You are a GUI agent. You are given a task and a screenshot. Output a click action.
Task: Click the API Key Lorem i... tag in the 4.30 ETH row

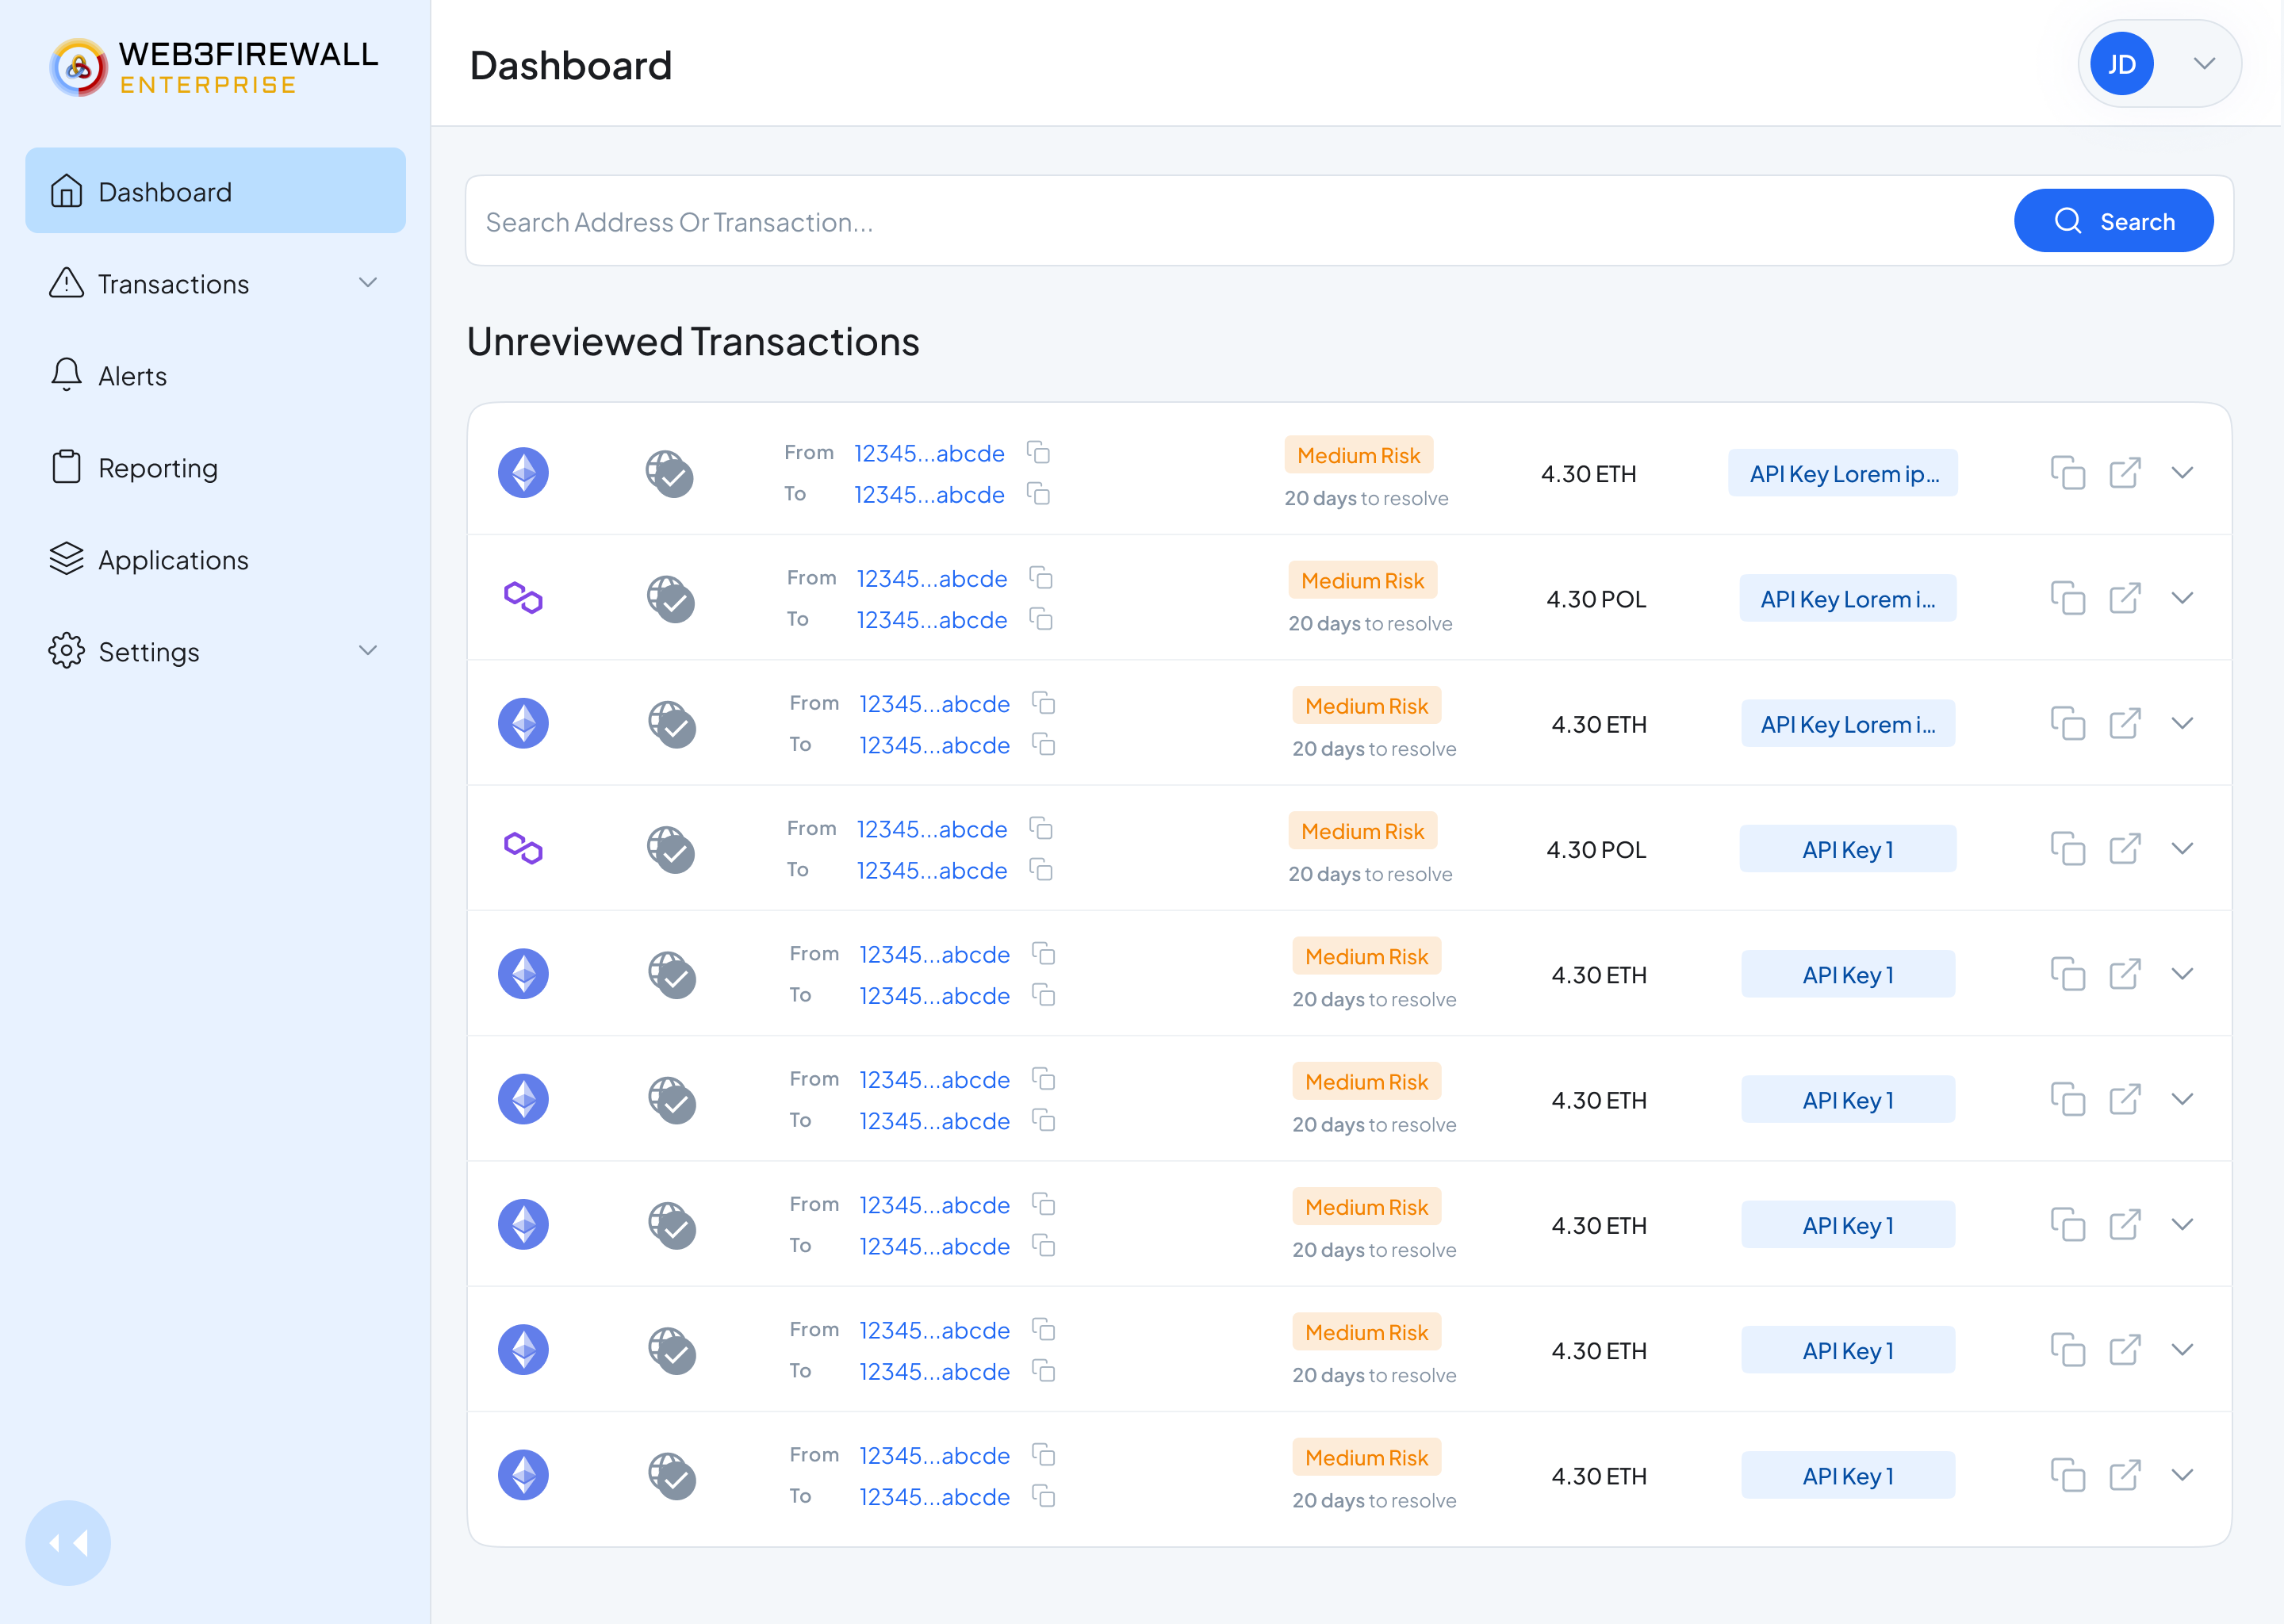pos(1848,723)
